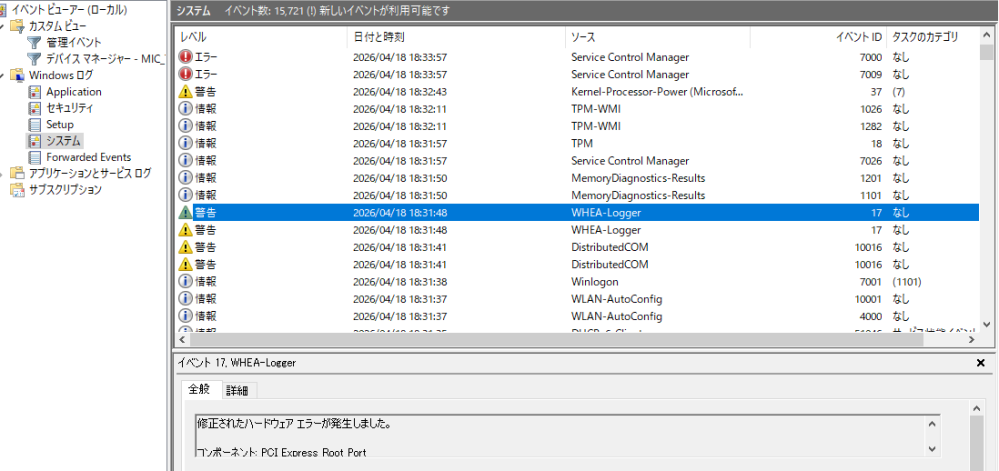
Task: Click the 管理イベント filter icon
Action: coord(34,43)
